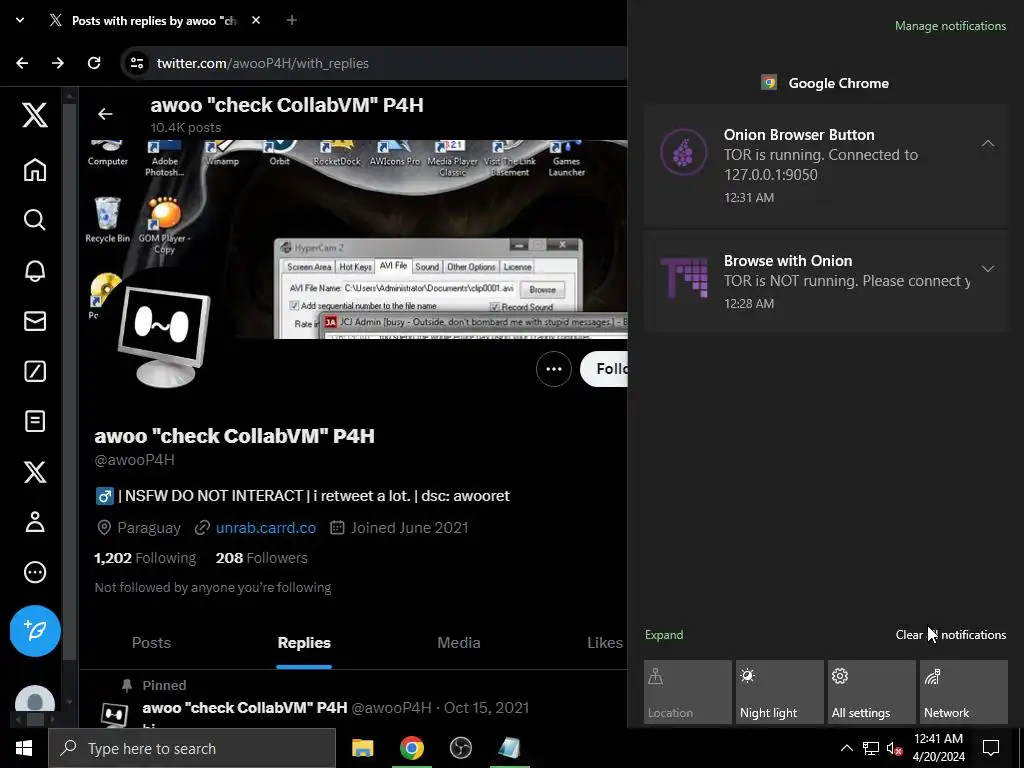Expand Browse with Onion notification
This screenshot has width=1024, height=768.
pos(987,268)
